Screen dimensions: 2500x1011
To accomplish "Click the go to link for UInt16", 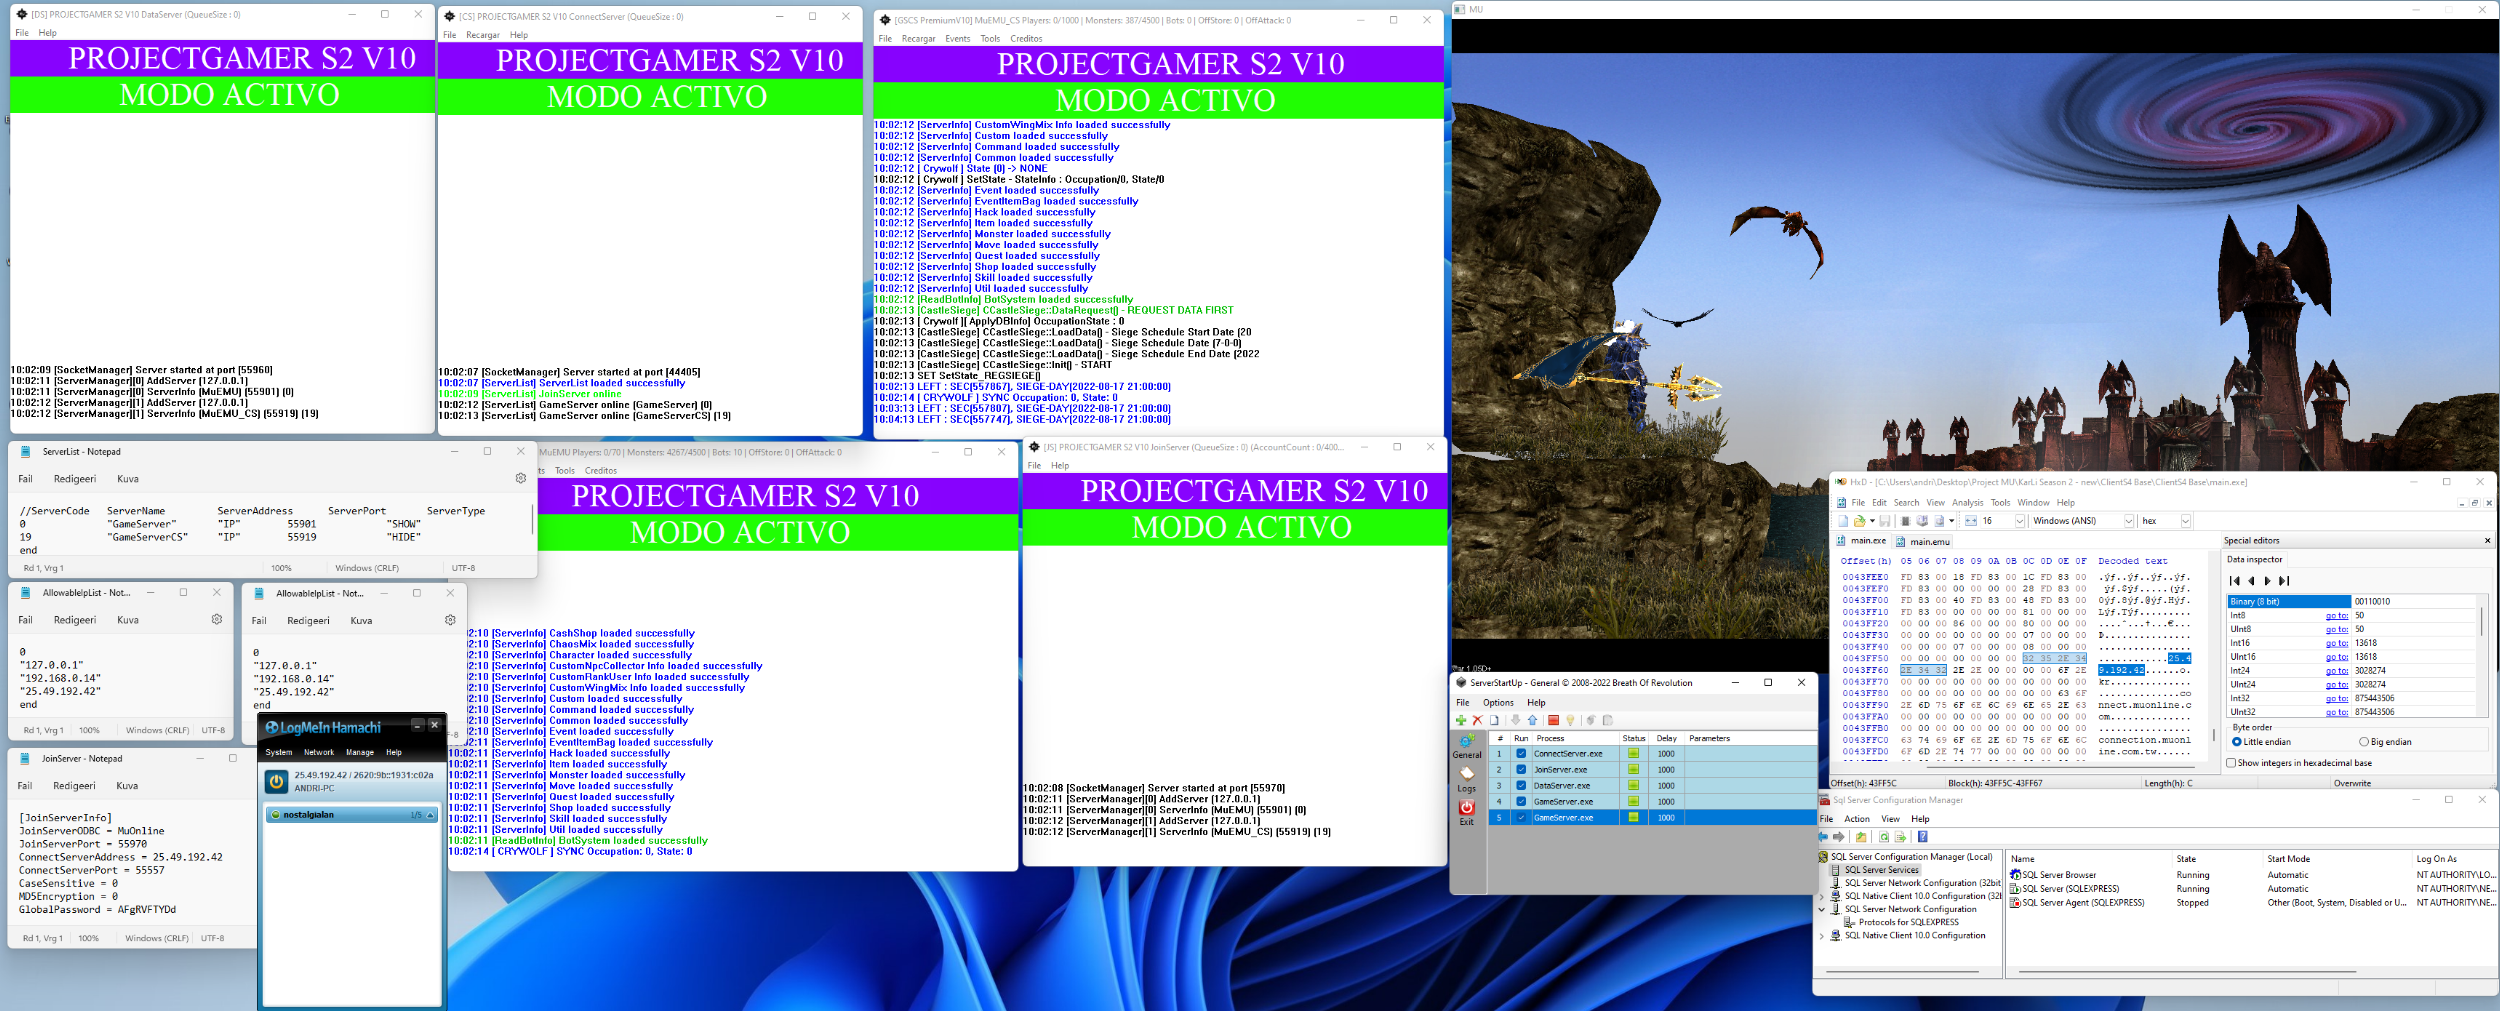I will pyautogui.click(x=2337, y=657).
